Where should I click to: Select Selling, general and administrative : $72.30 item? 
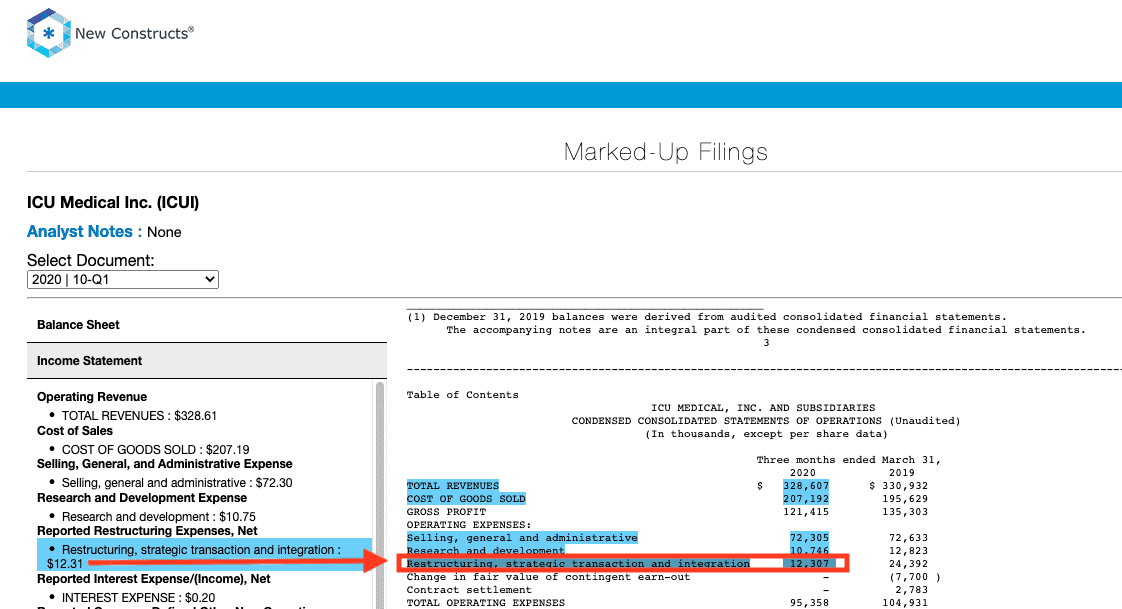tap(177, 482)
